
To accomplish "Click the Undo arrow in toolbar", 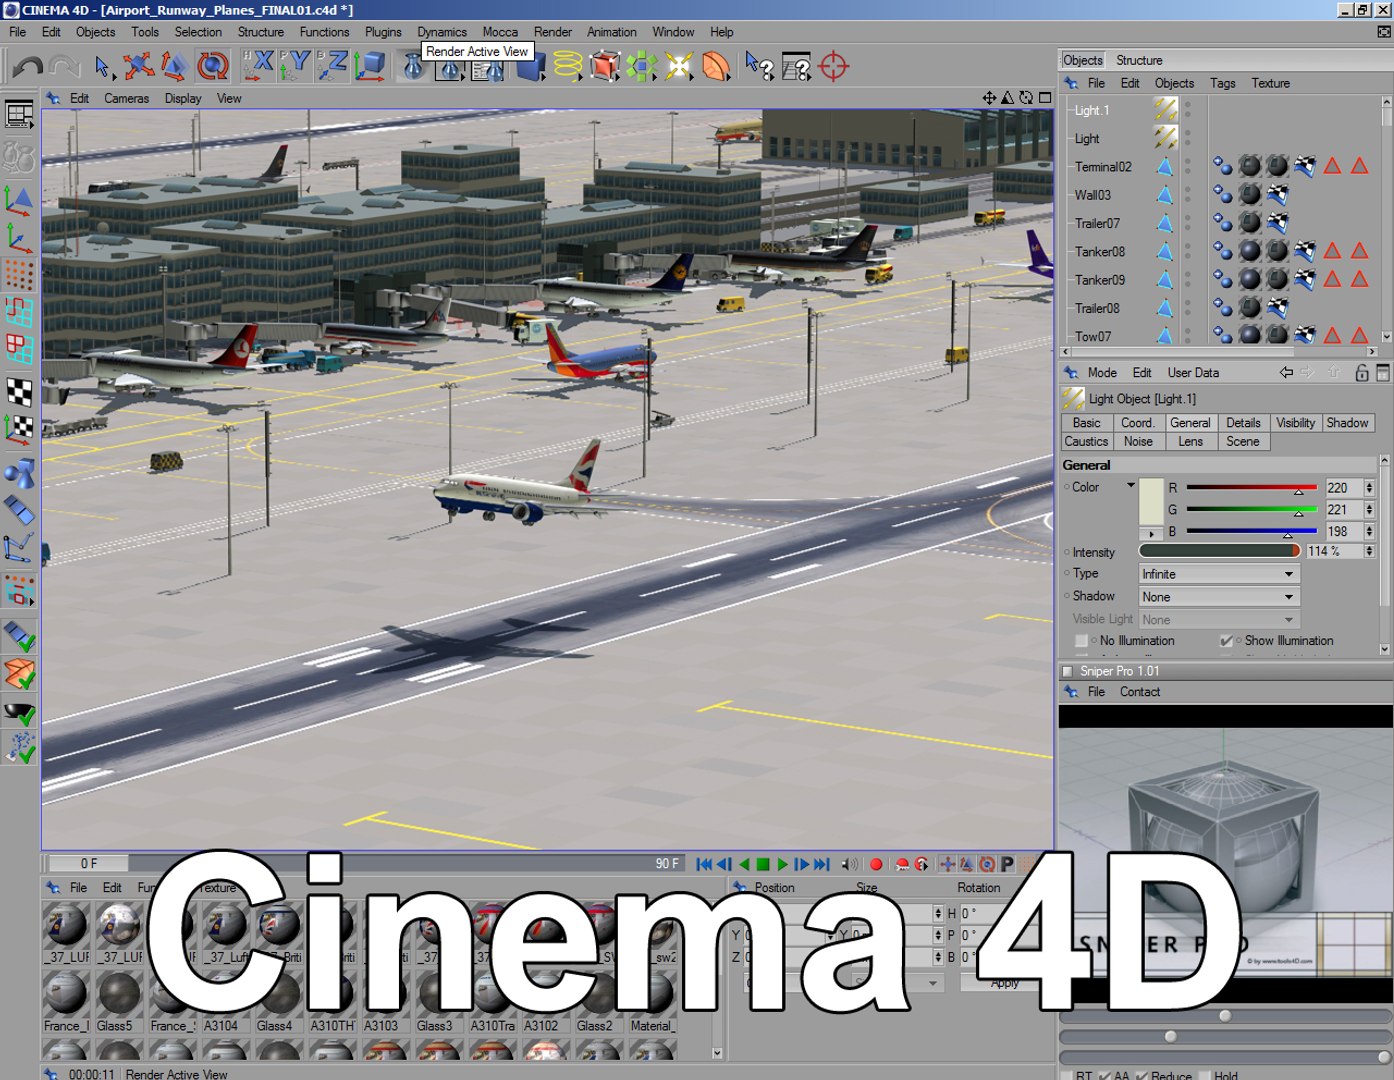I will point(27,67).
